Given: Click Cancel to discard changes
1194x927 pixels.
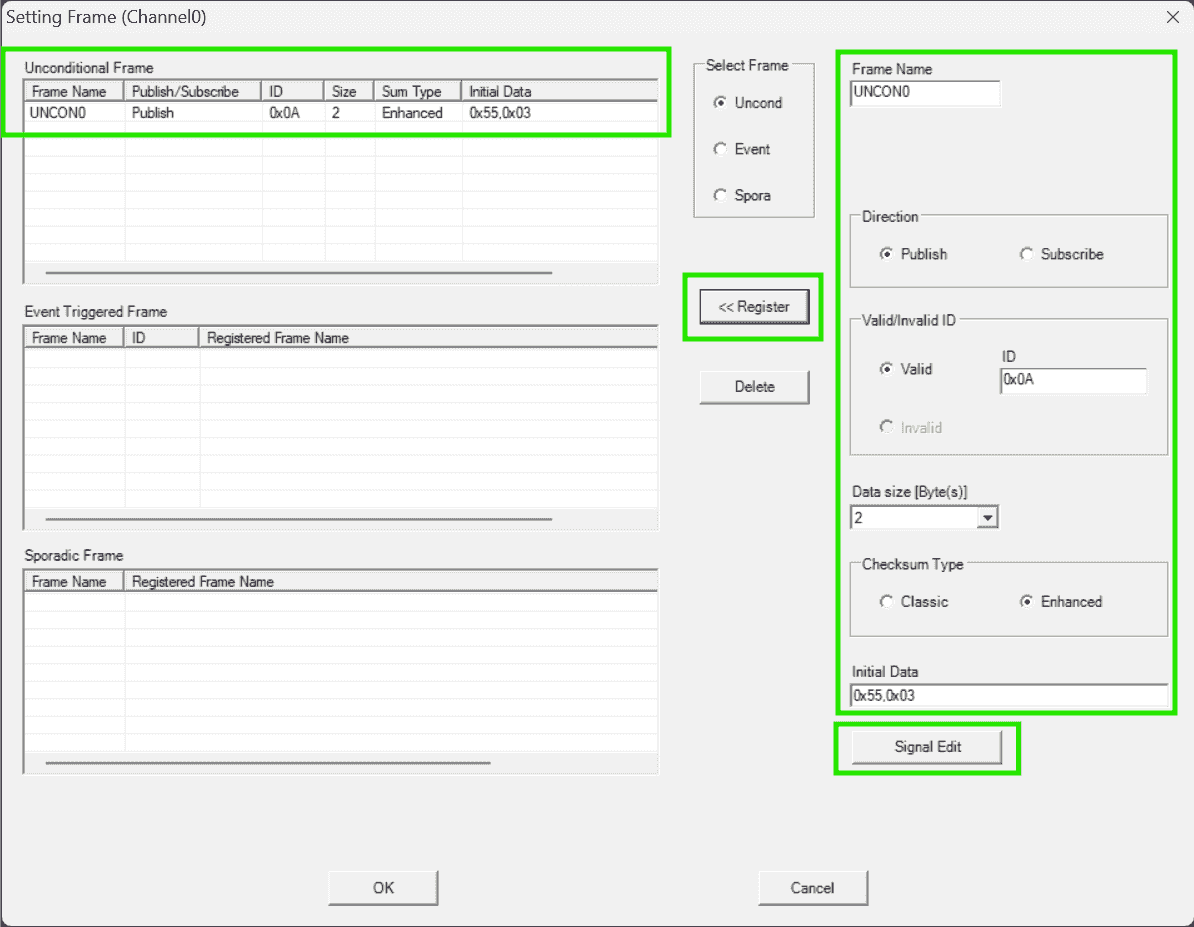Looking at the screenshot, I should tap(812, 888).
